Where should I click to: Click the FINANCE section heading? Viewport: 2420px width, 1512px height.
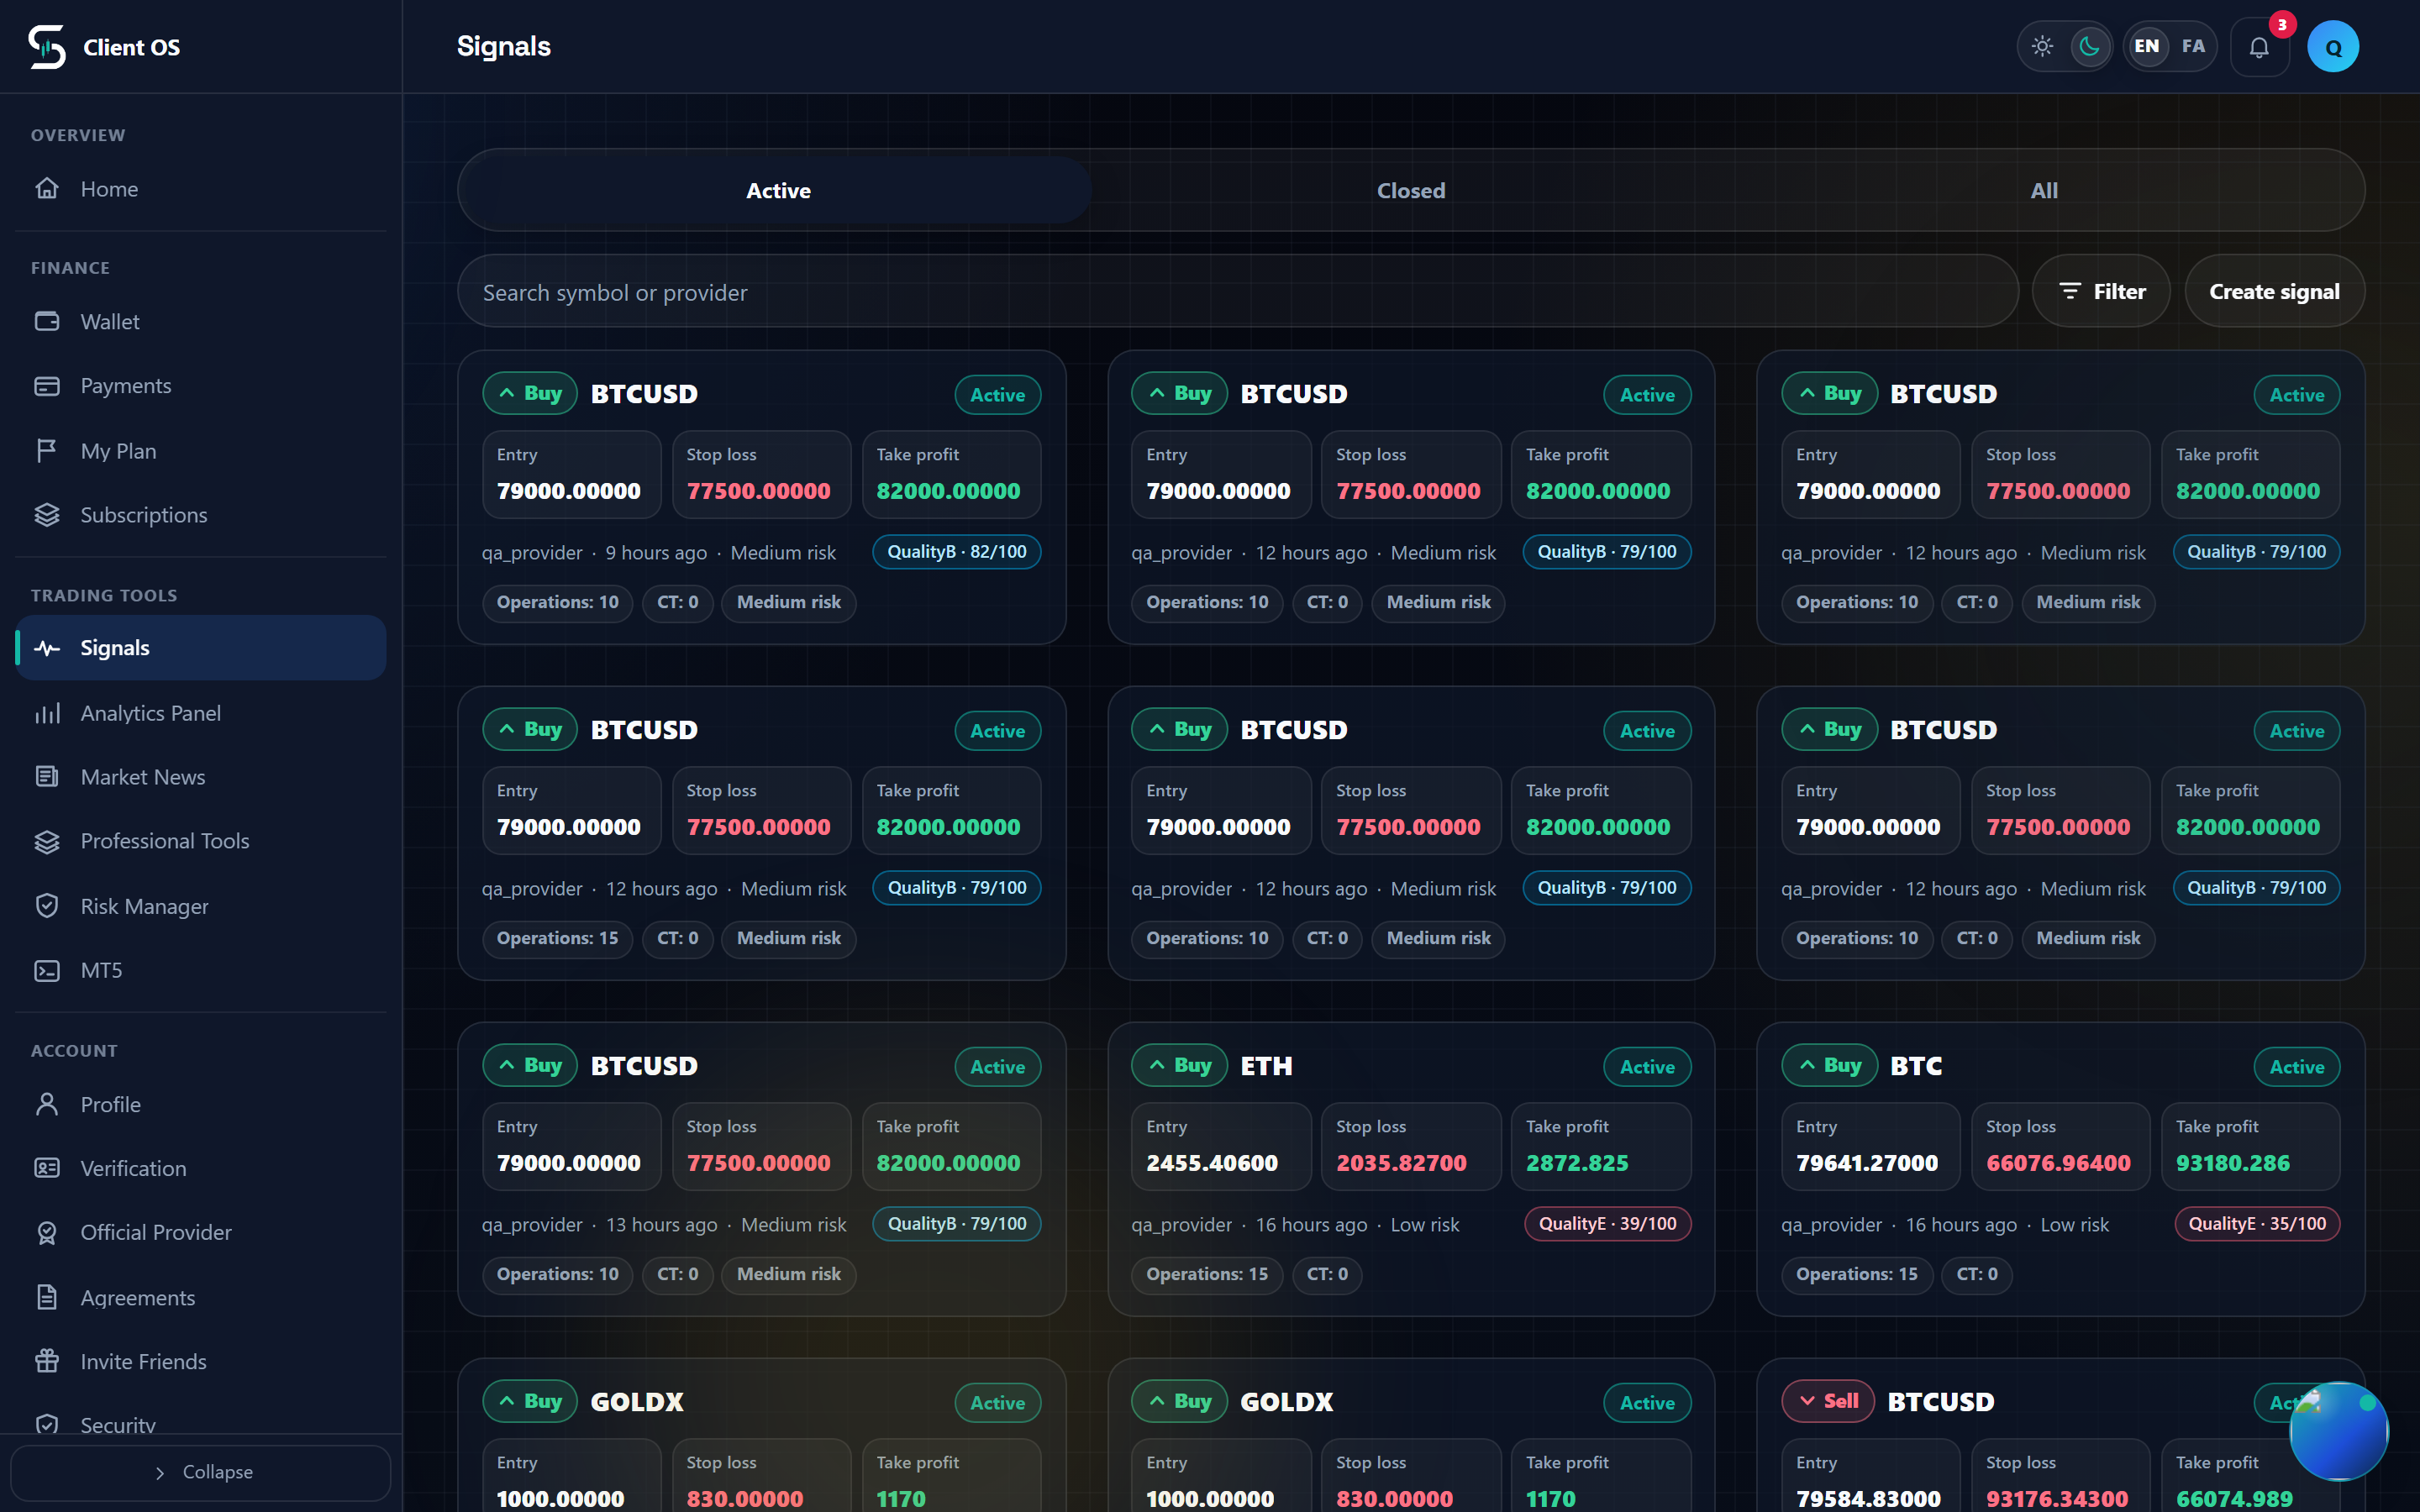point(70,268)
